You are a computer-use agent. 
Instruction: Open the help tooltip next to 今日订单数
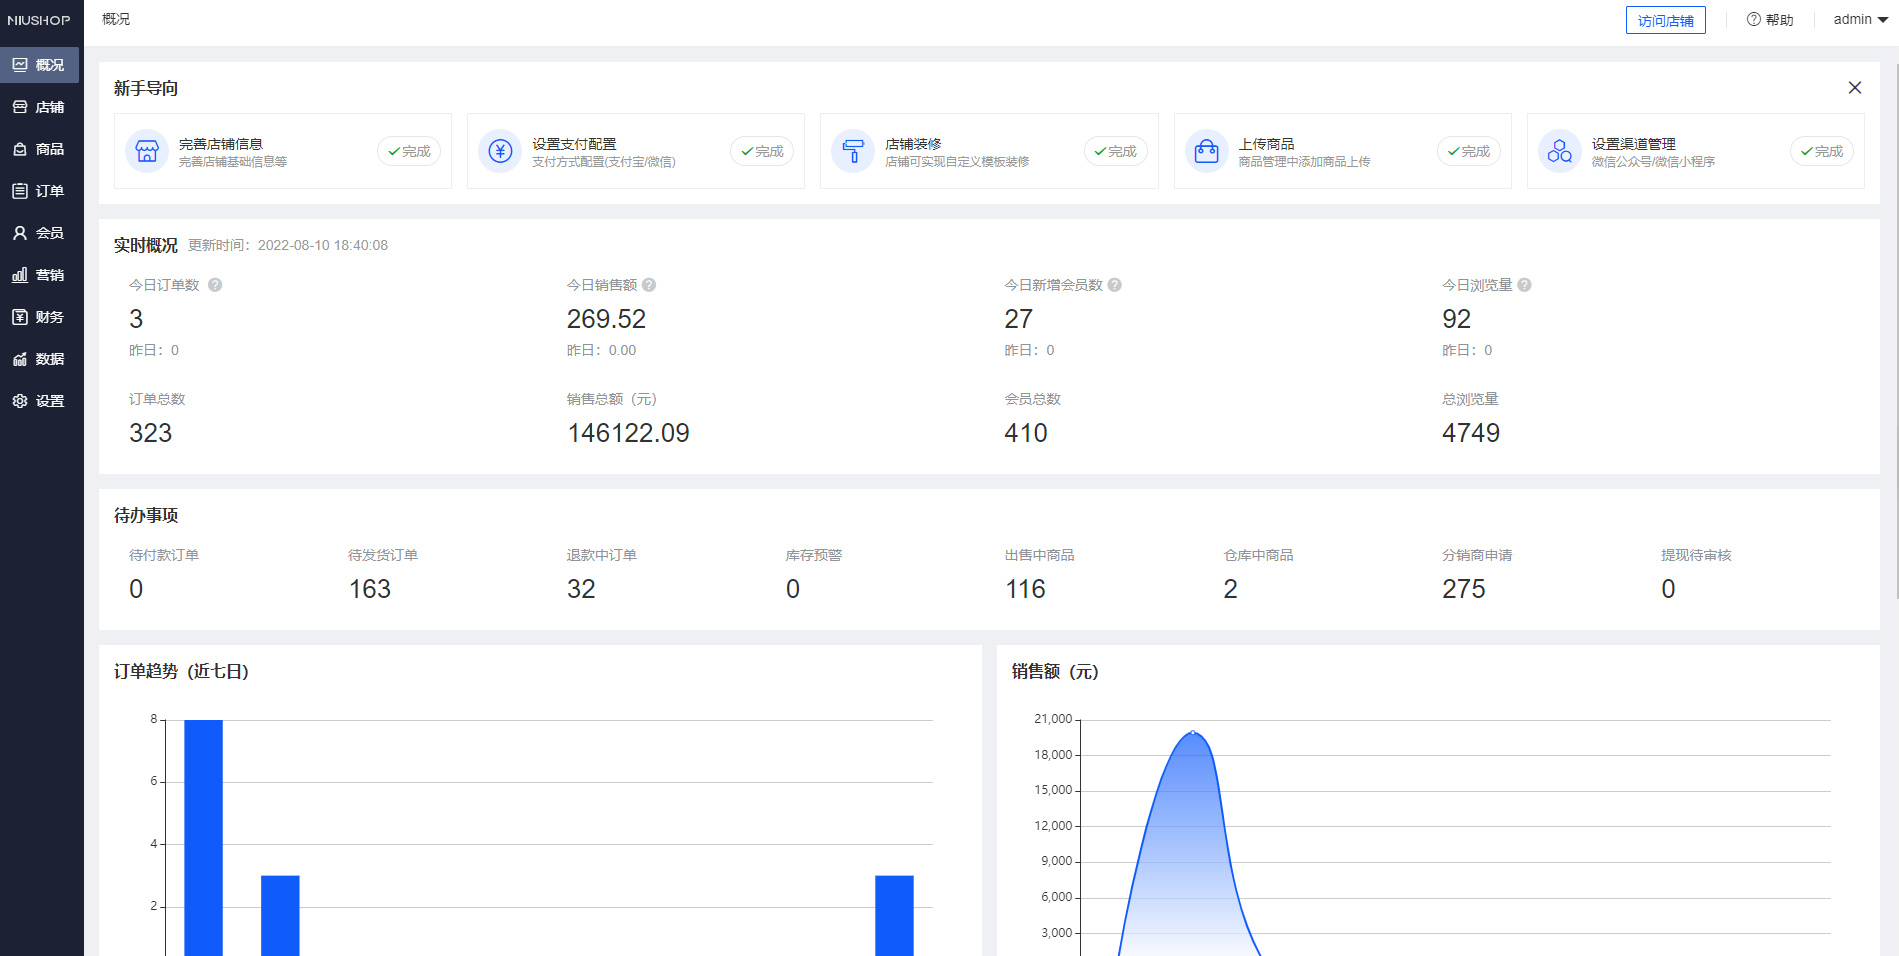214,284
